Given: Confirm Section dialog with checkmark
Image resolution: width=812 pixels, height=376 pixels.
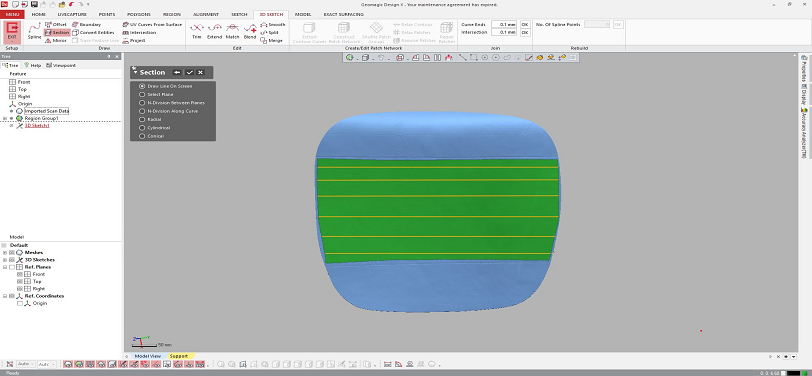Looking at the screenshot, I should click(x=190, y=73).
